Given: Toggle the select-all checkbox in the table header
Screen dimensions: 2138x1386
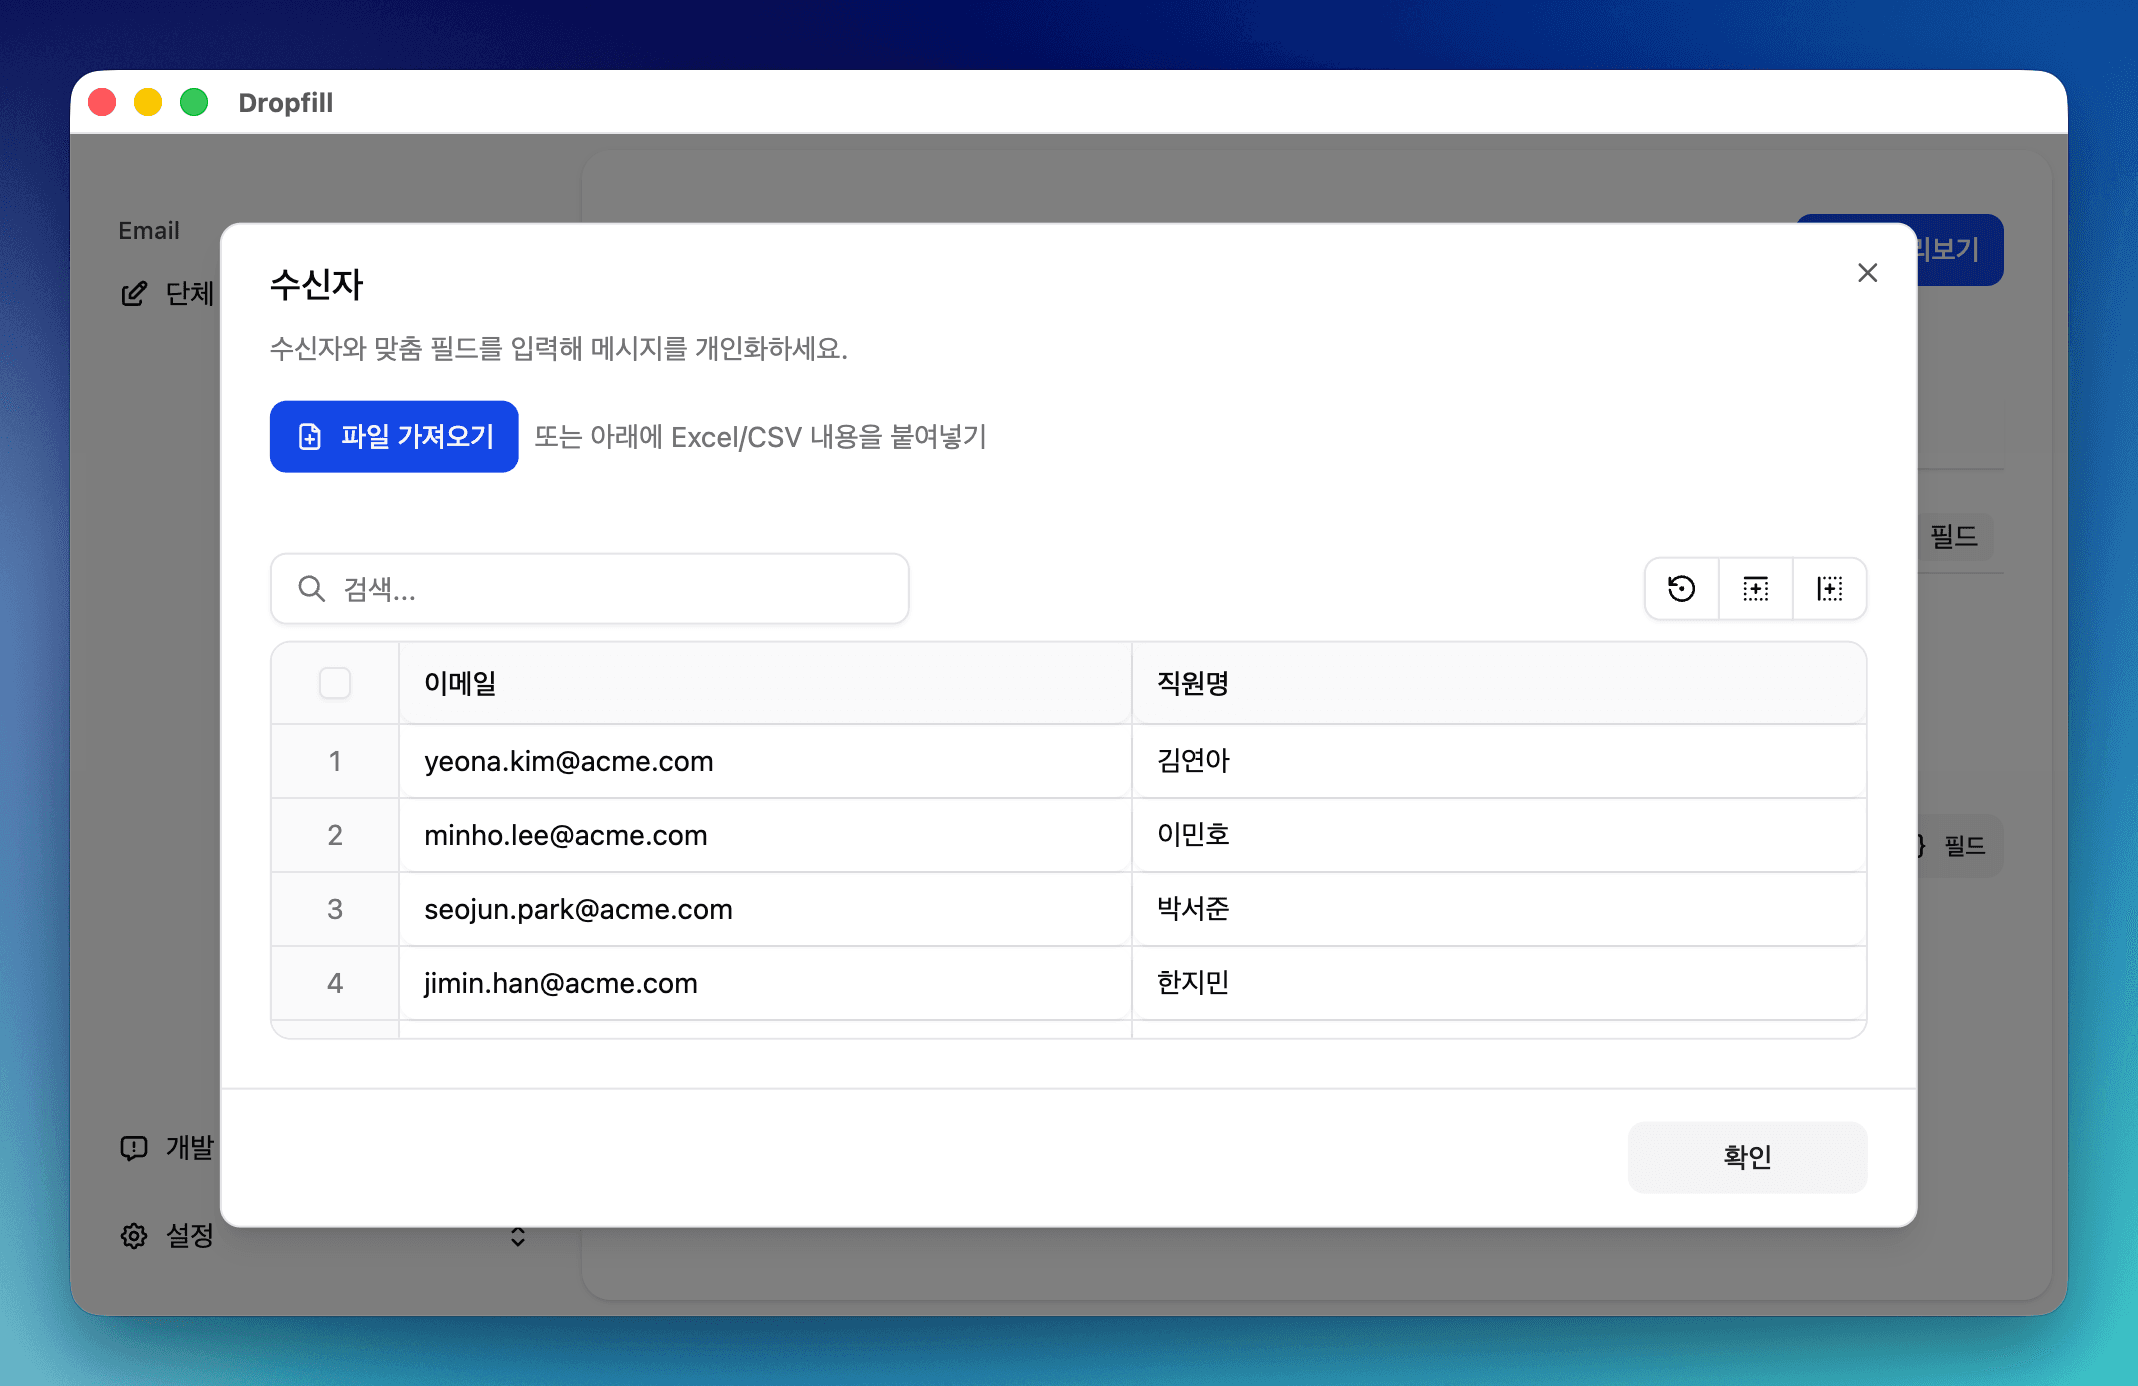Looking at the screenshot, I should (335, 683).
